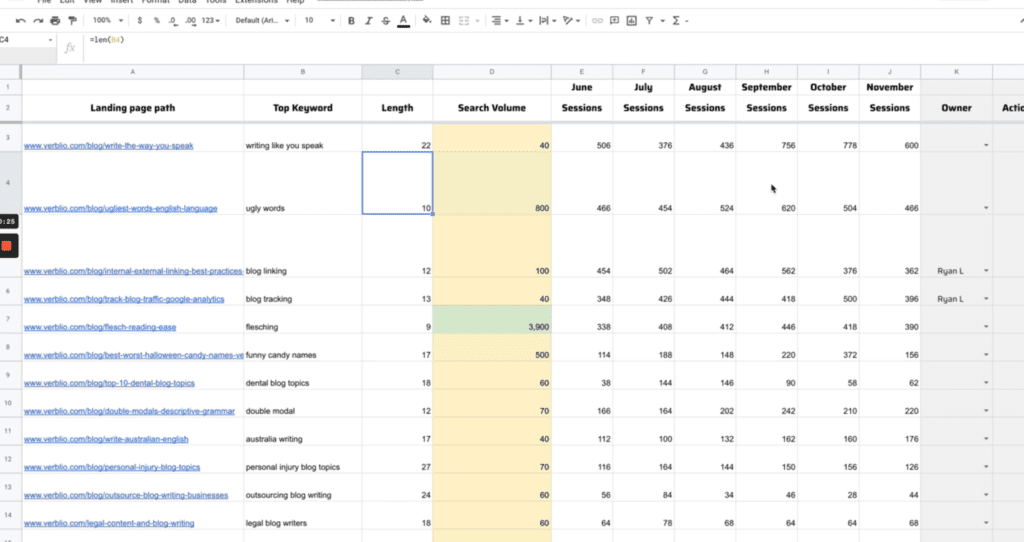1024x542 pixels.
Task: Open the fill color paint bucket
Action: click(427, 20)
